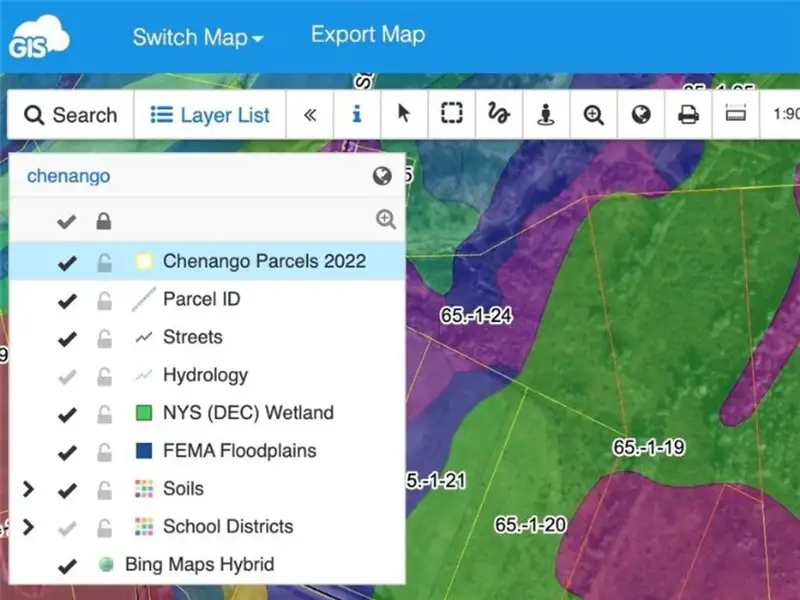Uncheck the FEMA Floodplains layer
The width and height of the screenshot is (800, 600).
67,452
